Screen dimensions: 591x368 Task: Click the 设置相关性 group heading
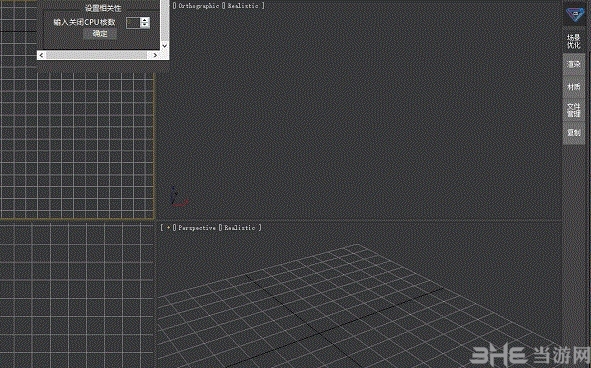click(x=103, y=8)
